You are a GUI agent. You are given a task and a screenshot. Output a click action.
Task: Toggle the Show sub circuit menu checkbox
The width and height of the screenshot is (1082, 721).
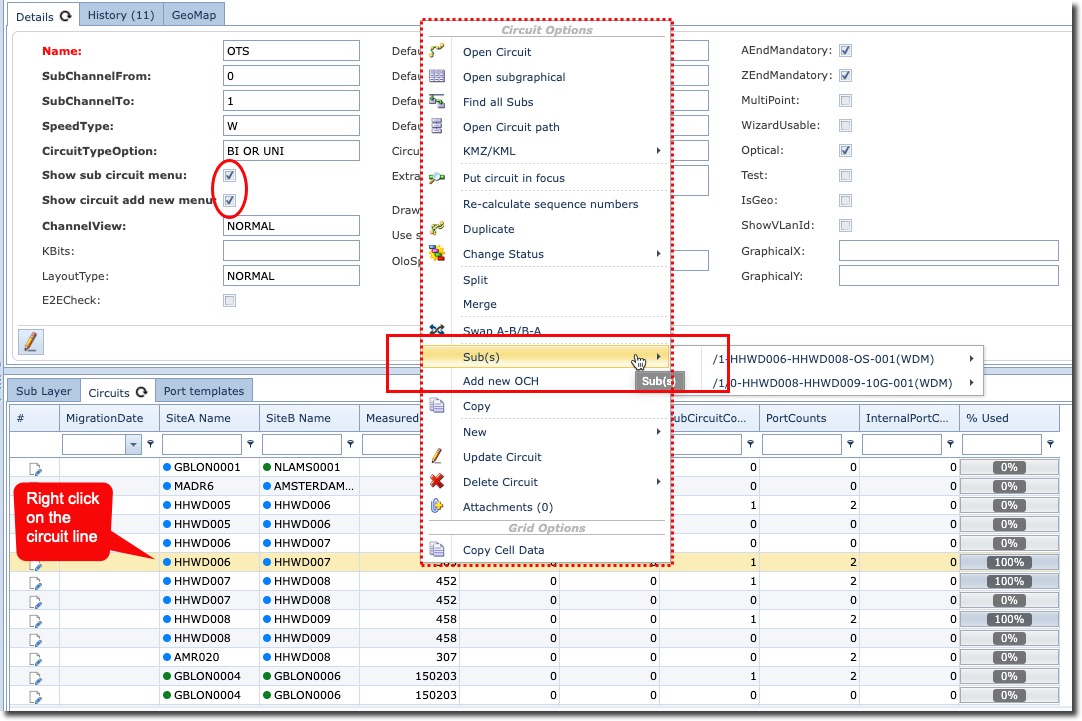[x=229, y=175]
